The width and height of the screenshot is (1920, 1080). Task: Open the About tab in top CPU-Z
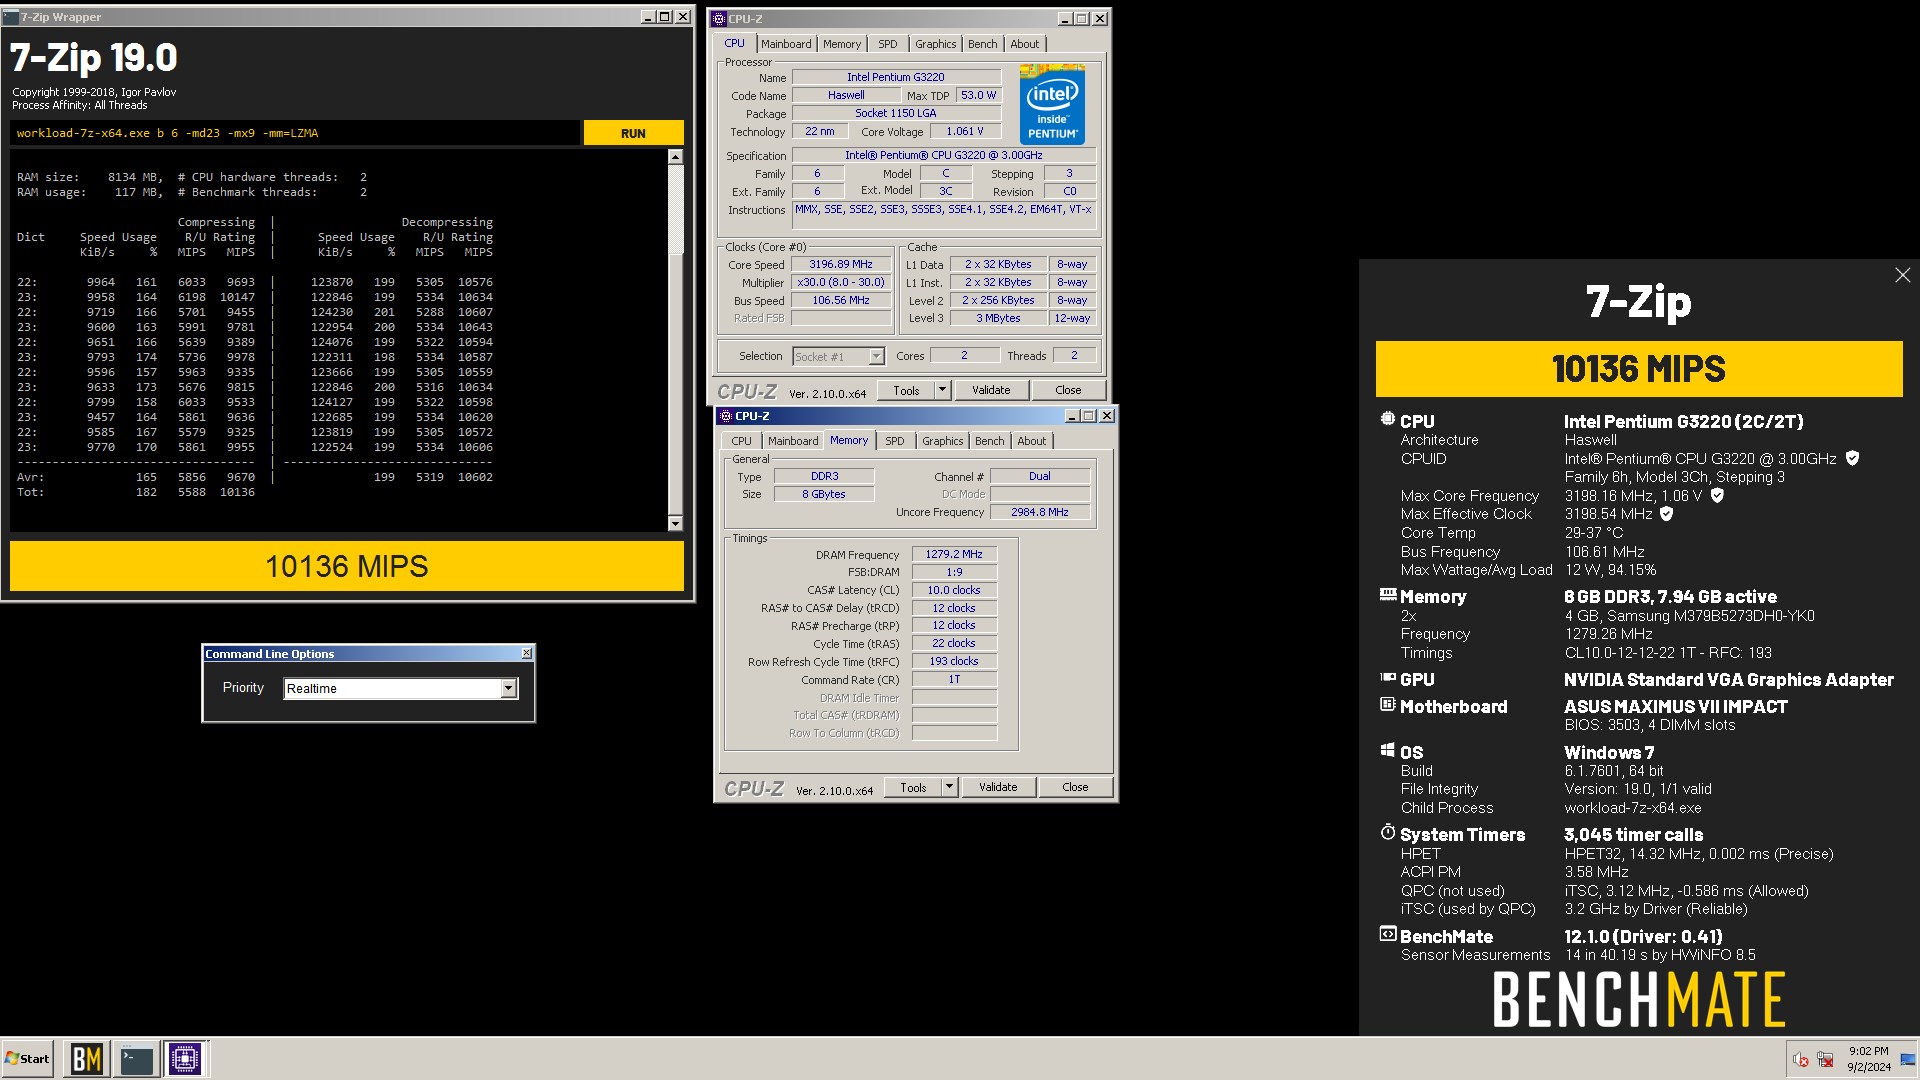(1025, 44)
